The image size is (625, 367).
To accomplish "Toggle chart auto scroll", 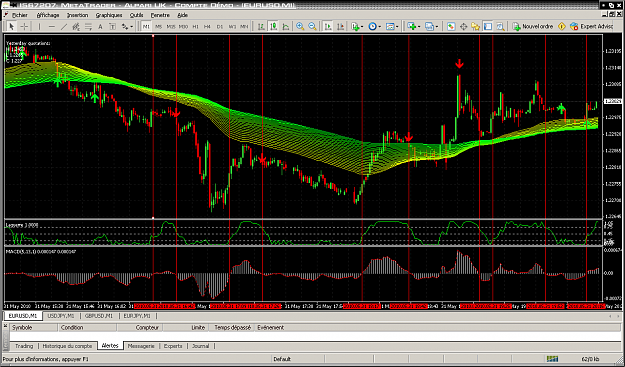I will point(328,27).
